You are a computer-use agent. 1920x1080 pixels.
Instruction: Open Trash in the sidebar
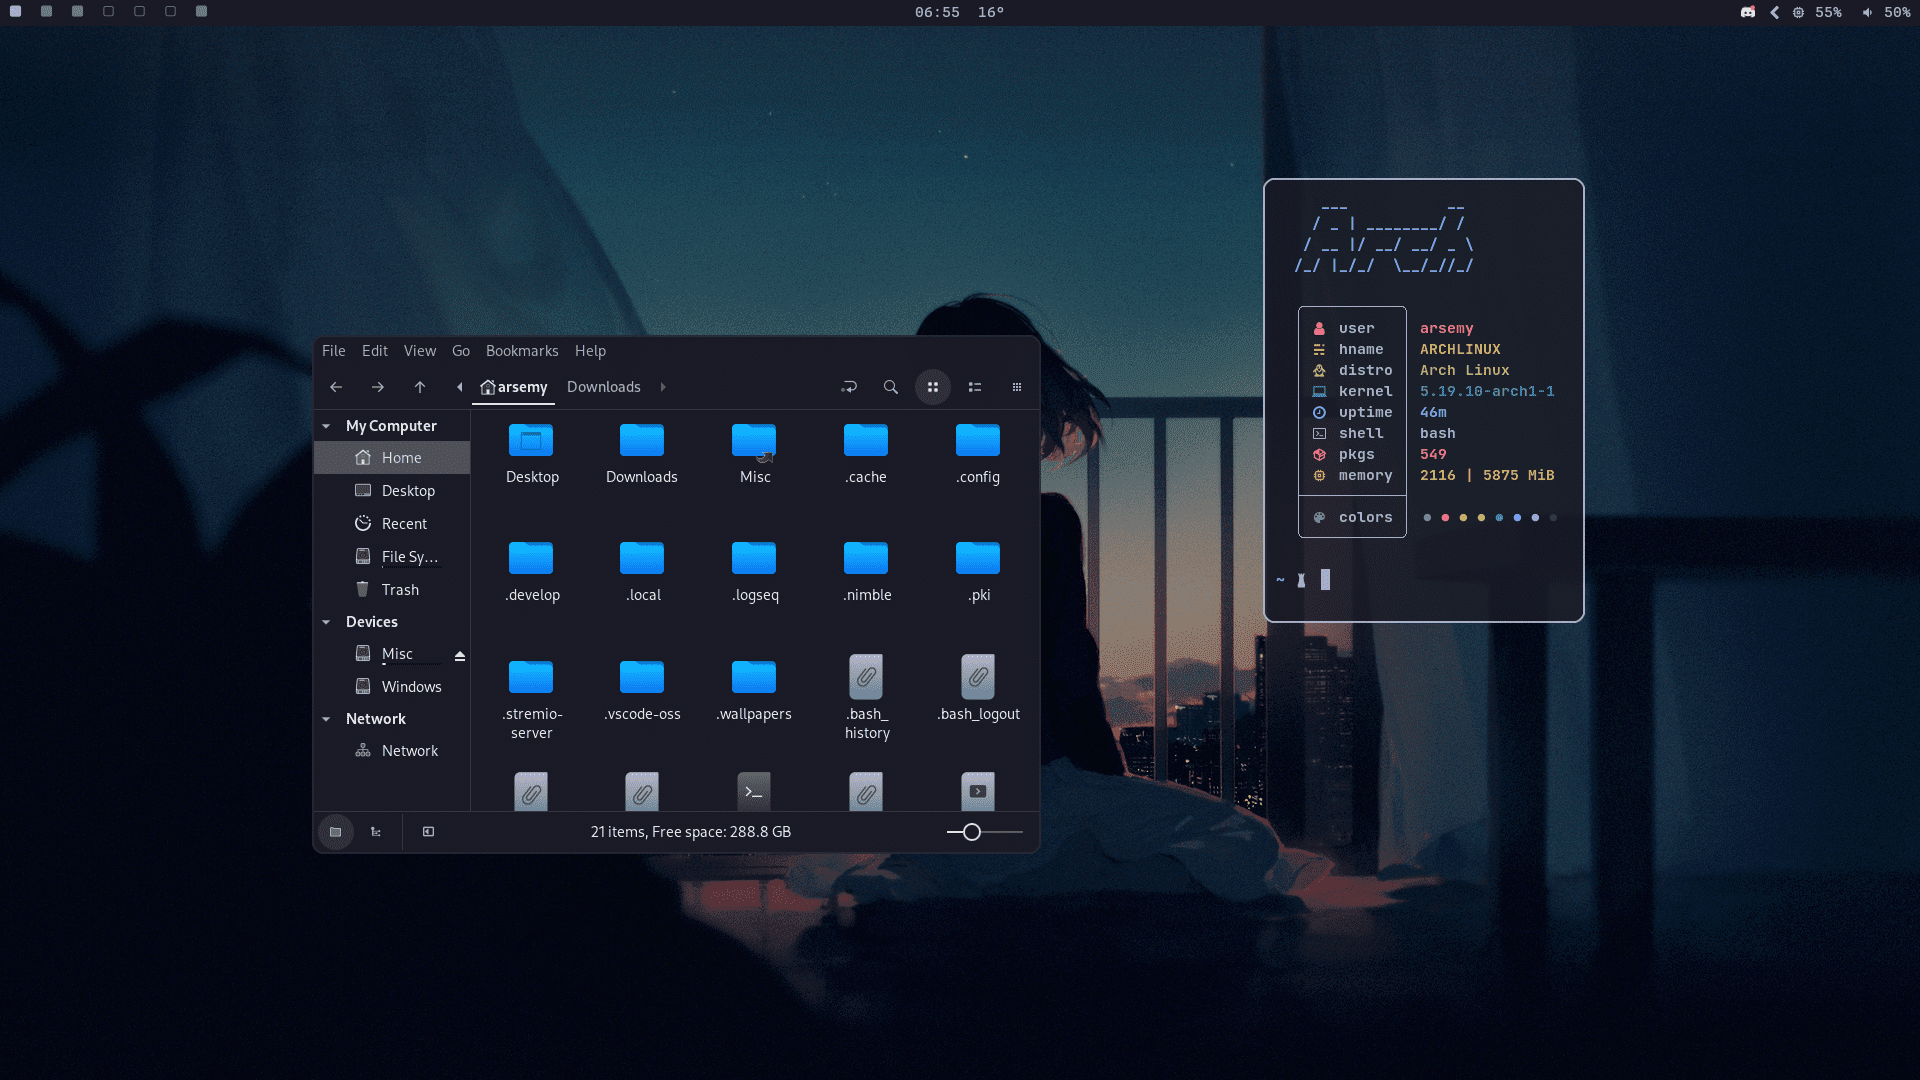click(x=392, y=590)
